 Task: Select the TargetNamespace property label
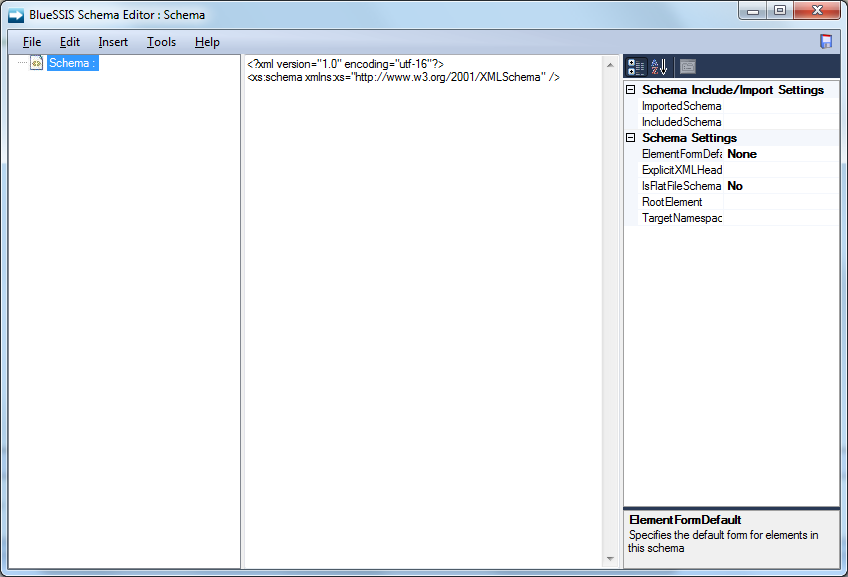click(x=681, y=218)
